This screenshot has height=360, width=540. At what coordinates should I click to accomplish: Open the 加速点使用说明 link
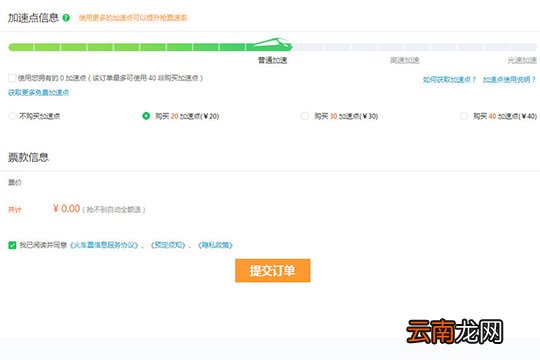pos(509,80)
